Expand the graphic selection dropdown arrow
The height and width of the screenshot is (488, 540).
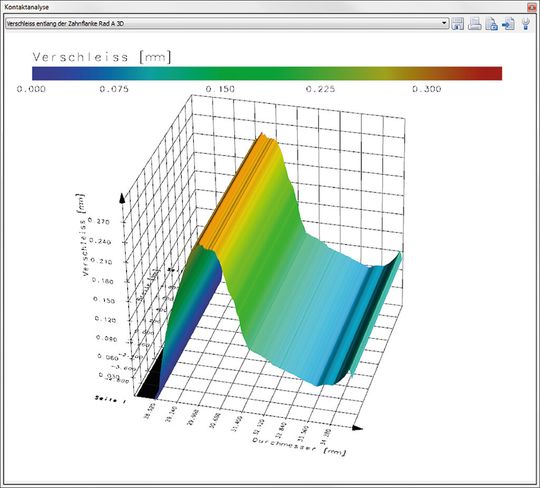(x=444, y=23)
